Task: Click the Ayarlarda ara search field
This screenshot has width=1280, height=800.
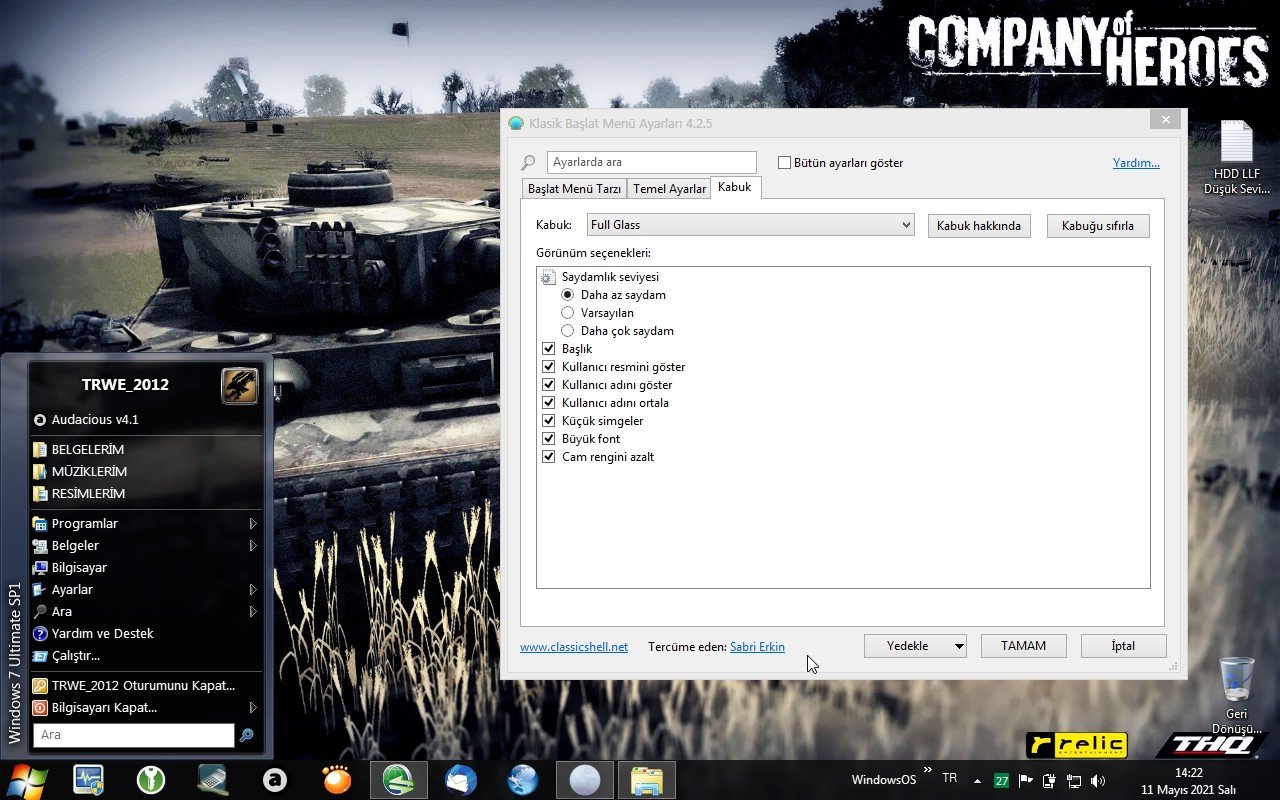Action: point(652,162)
